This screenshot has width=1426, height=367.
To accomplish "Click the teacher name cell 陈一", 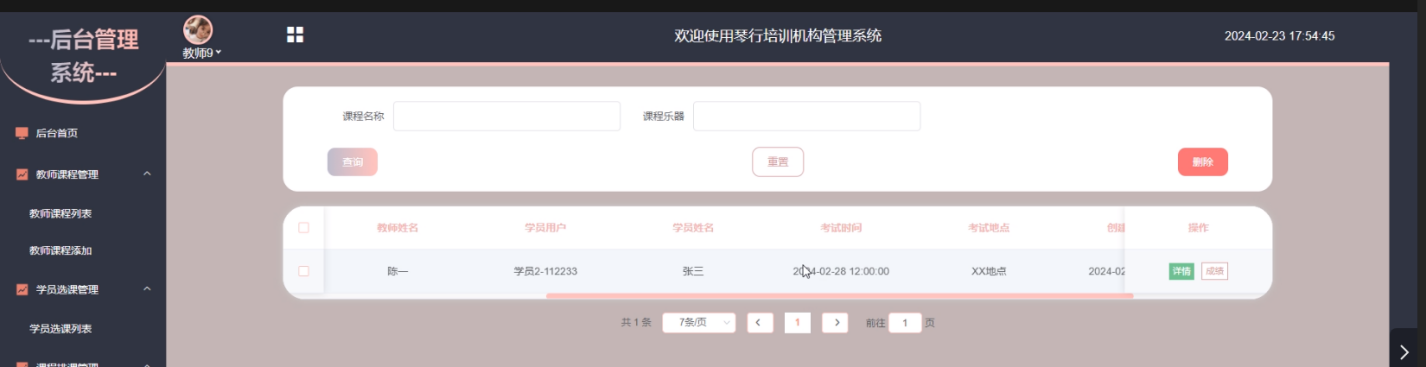I will [x=398, y=271].
